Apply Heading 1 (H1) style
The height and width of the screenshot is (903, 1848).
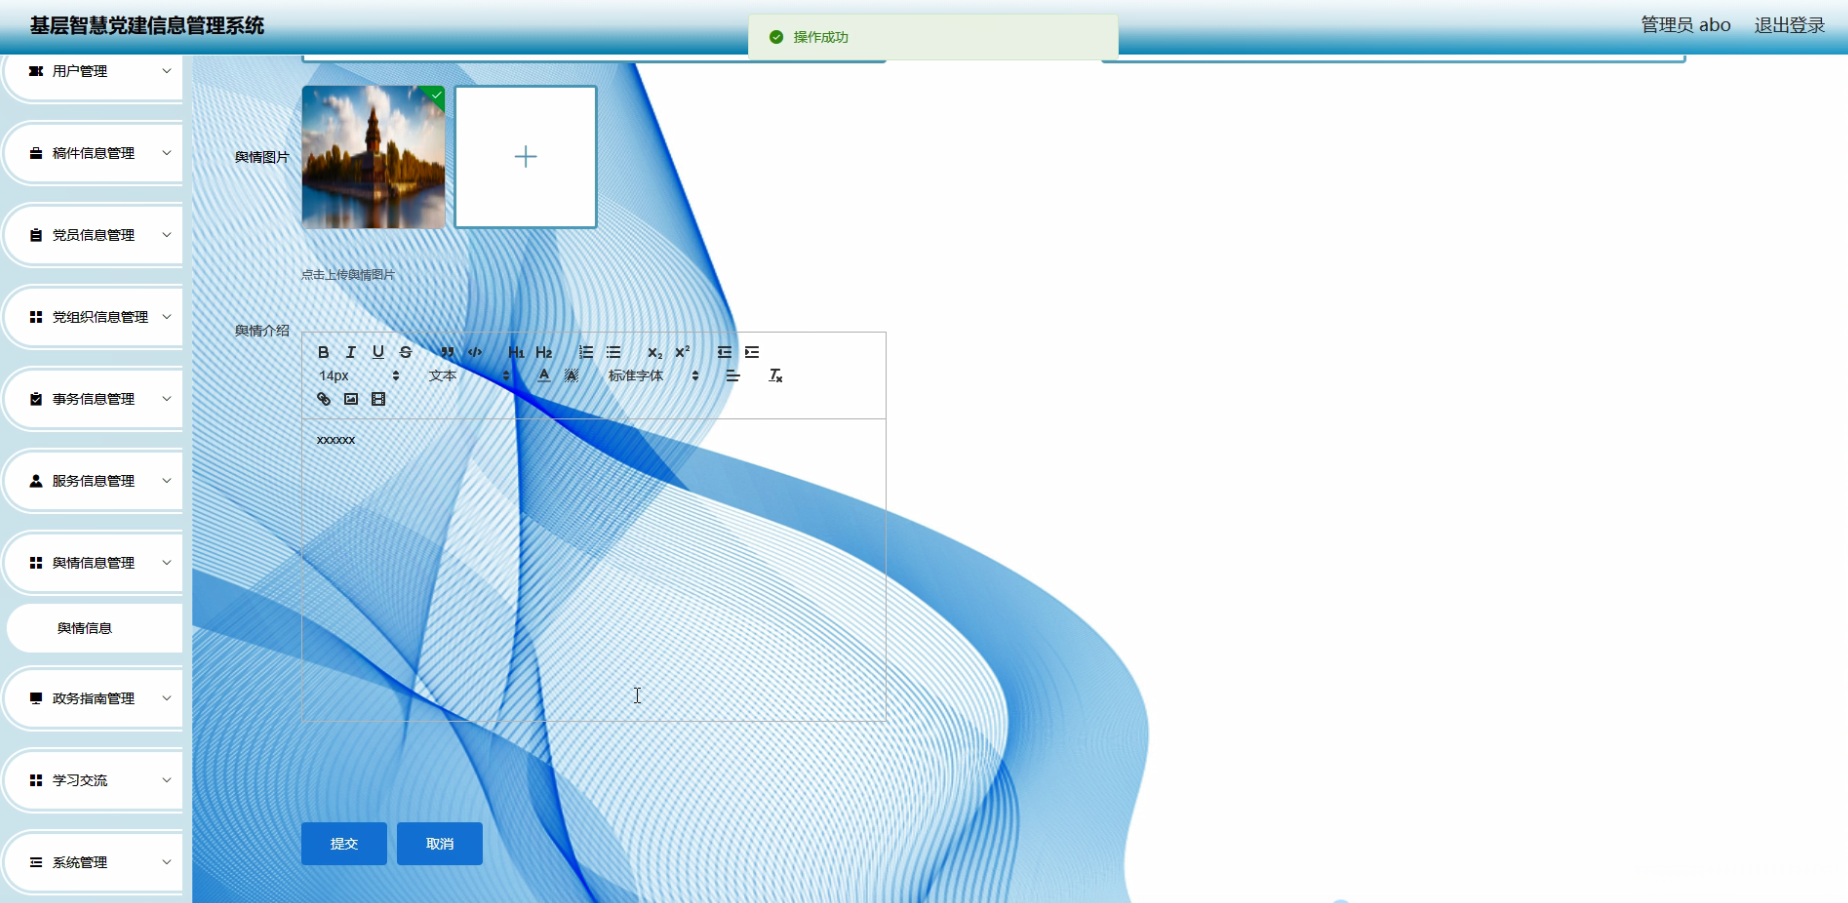point(516,352)
